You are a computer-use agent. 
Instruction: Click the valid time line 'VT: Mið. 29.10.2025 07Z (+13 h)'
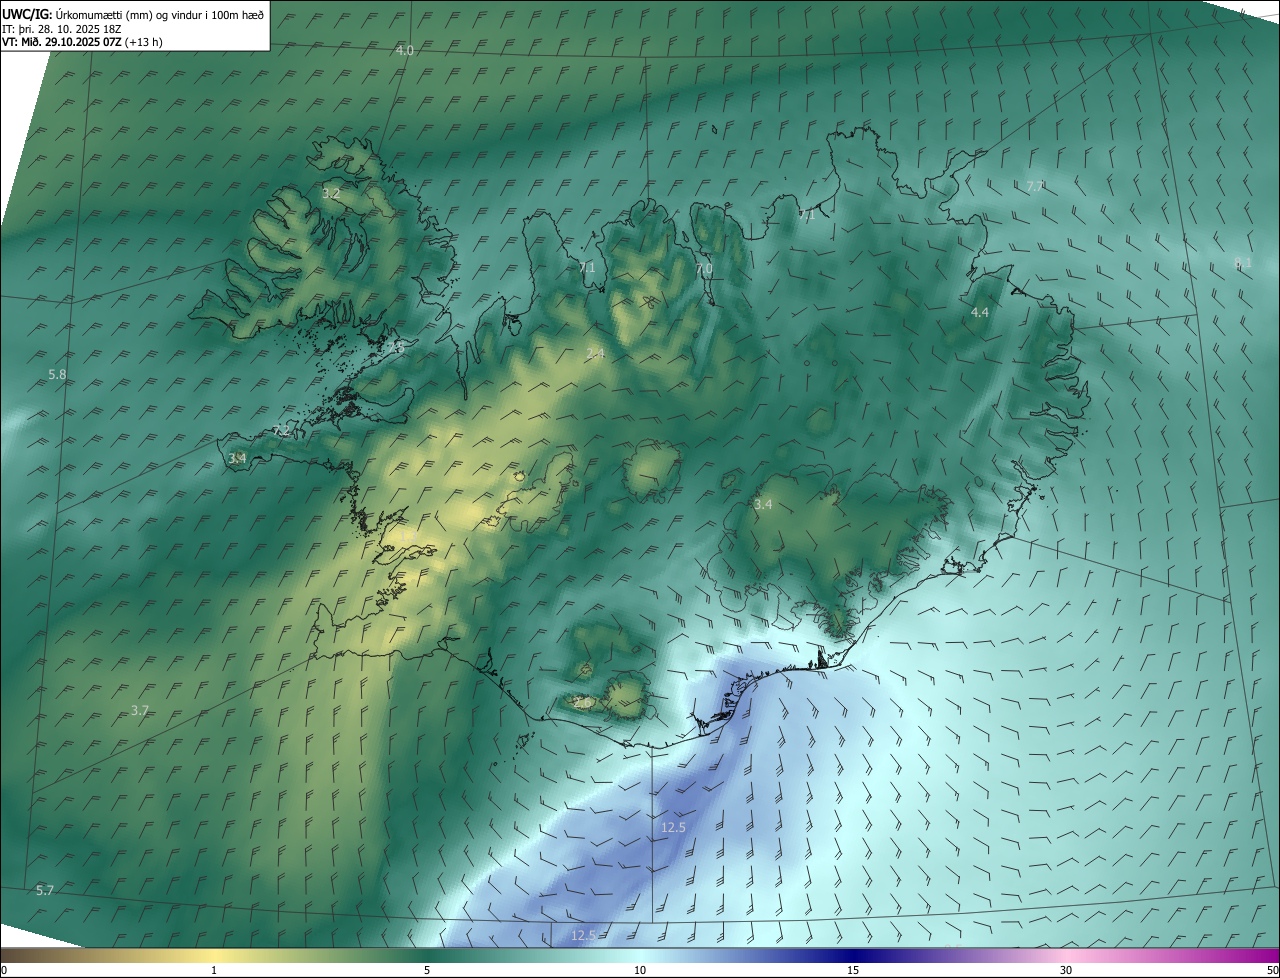(82, 42)
